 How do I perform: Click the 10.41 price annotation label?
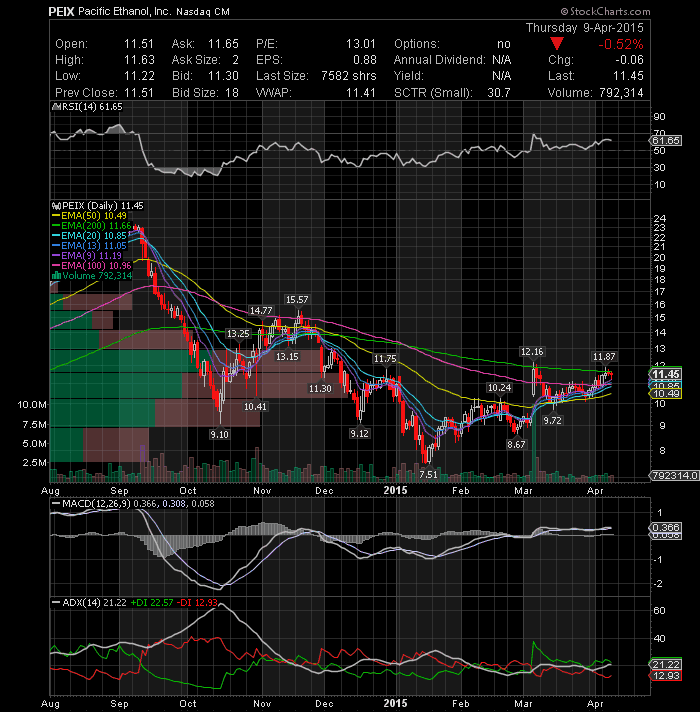pos(255,406)
